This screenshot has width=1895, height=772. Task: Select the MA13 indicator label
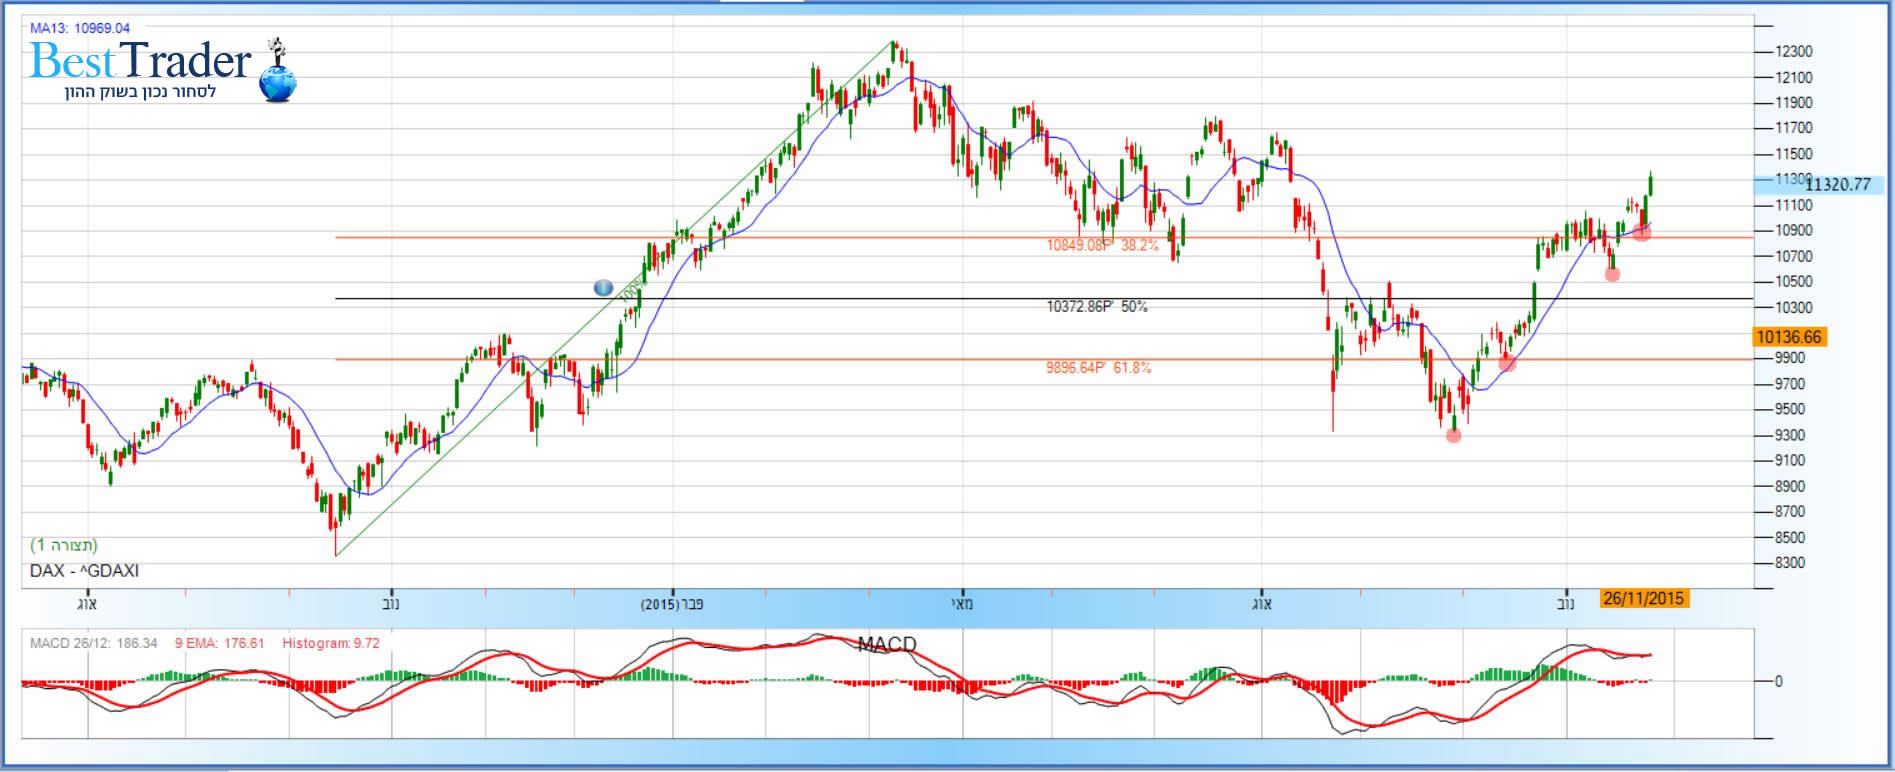pyautogui.click(x=80, y=28)
